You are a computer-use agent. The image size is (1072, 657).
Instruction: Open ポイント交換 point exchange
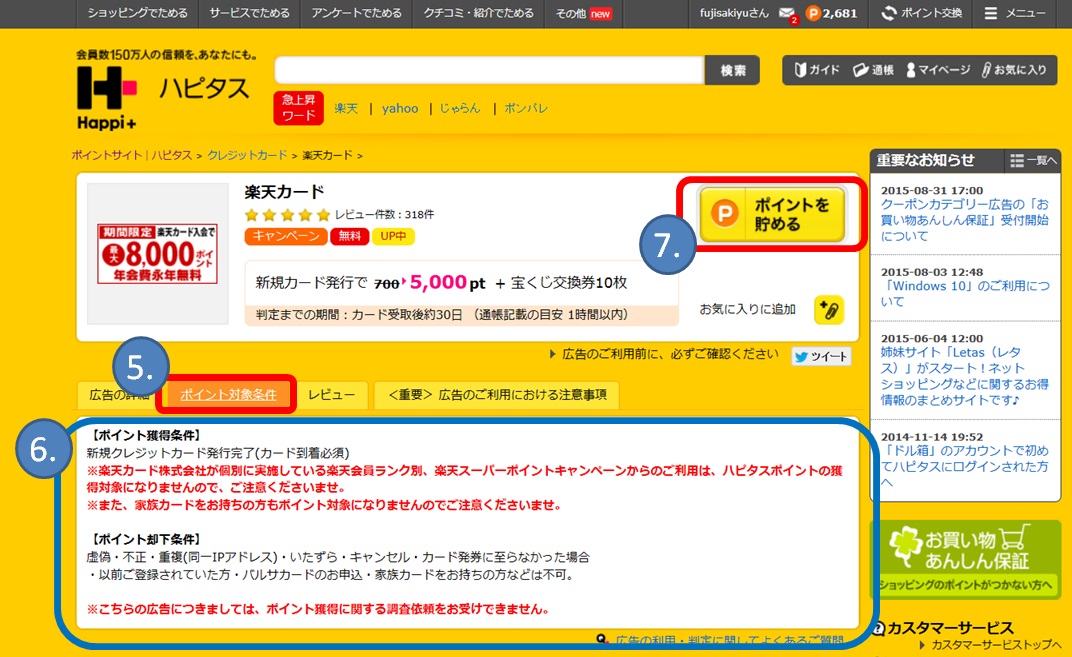tap(921, 13)
